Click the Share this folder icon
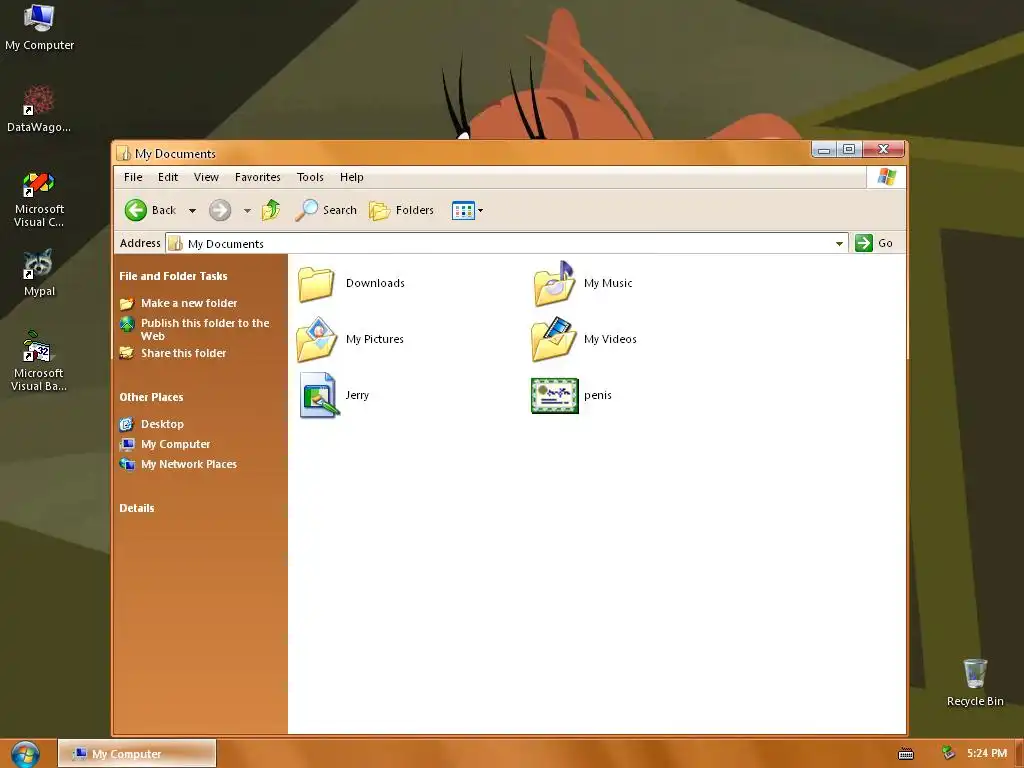1024x768 pixels. [x=127, y=353]
